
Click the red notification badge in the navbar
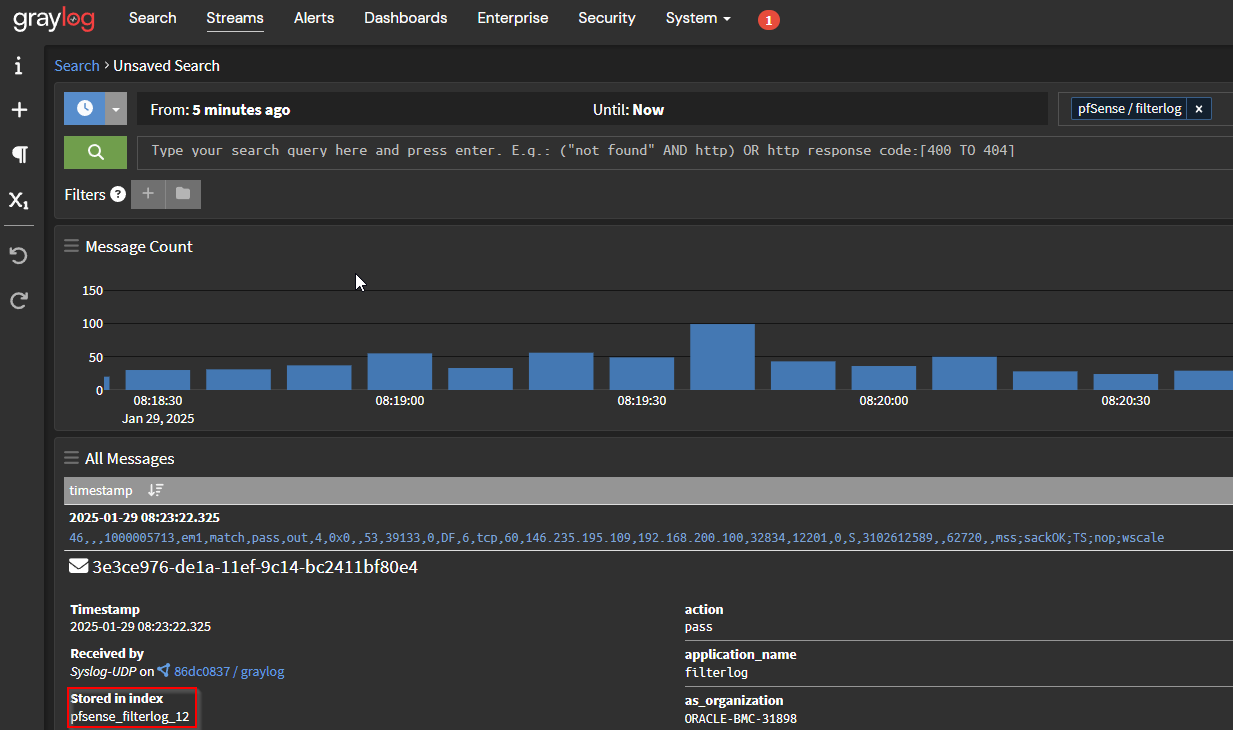point(768,19)
